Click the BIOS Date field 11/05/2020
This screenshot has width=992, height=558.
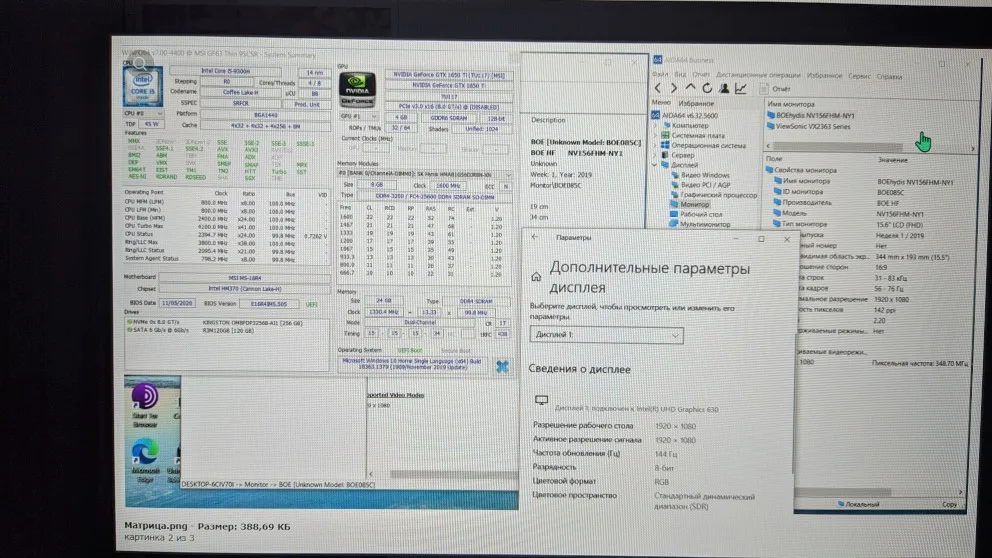click(177, 303)
